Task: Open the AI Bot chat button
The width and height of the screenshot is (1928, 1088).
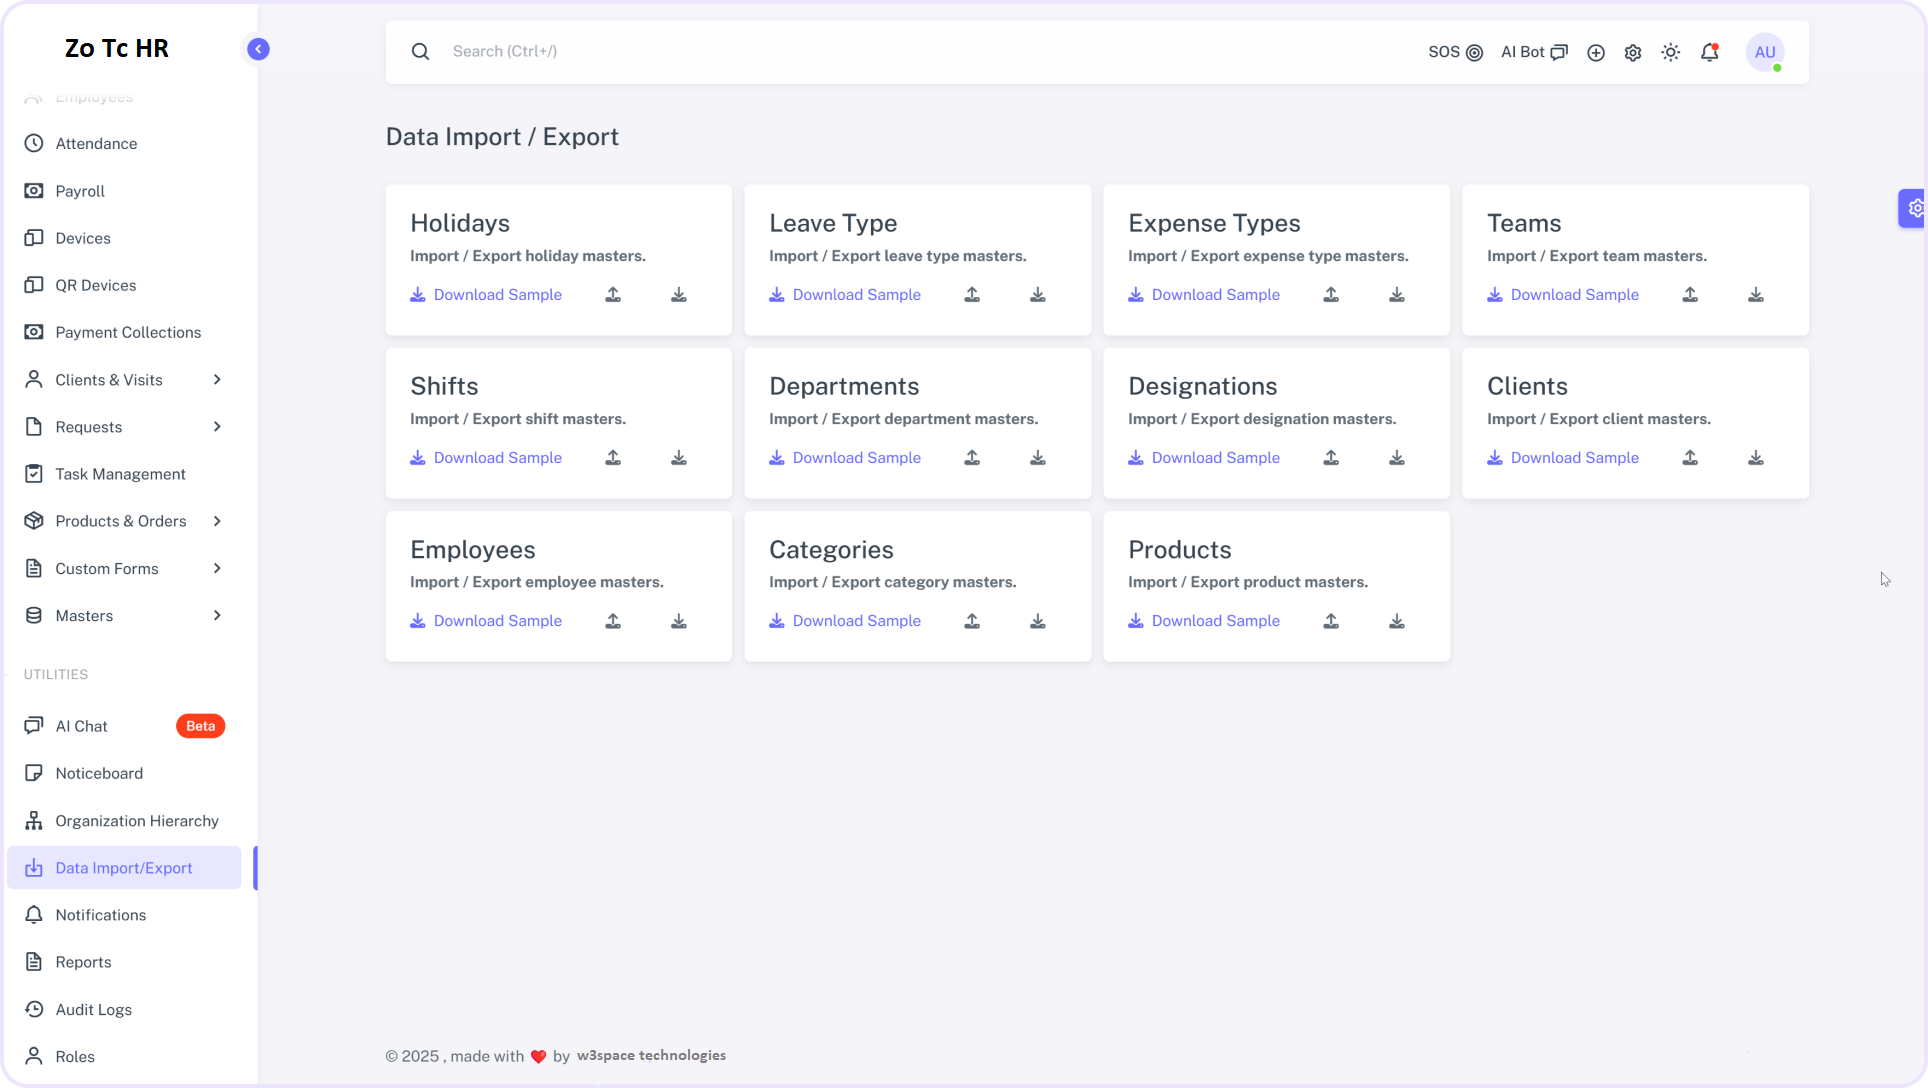Action: [1534, 52]
